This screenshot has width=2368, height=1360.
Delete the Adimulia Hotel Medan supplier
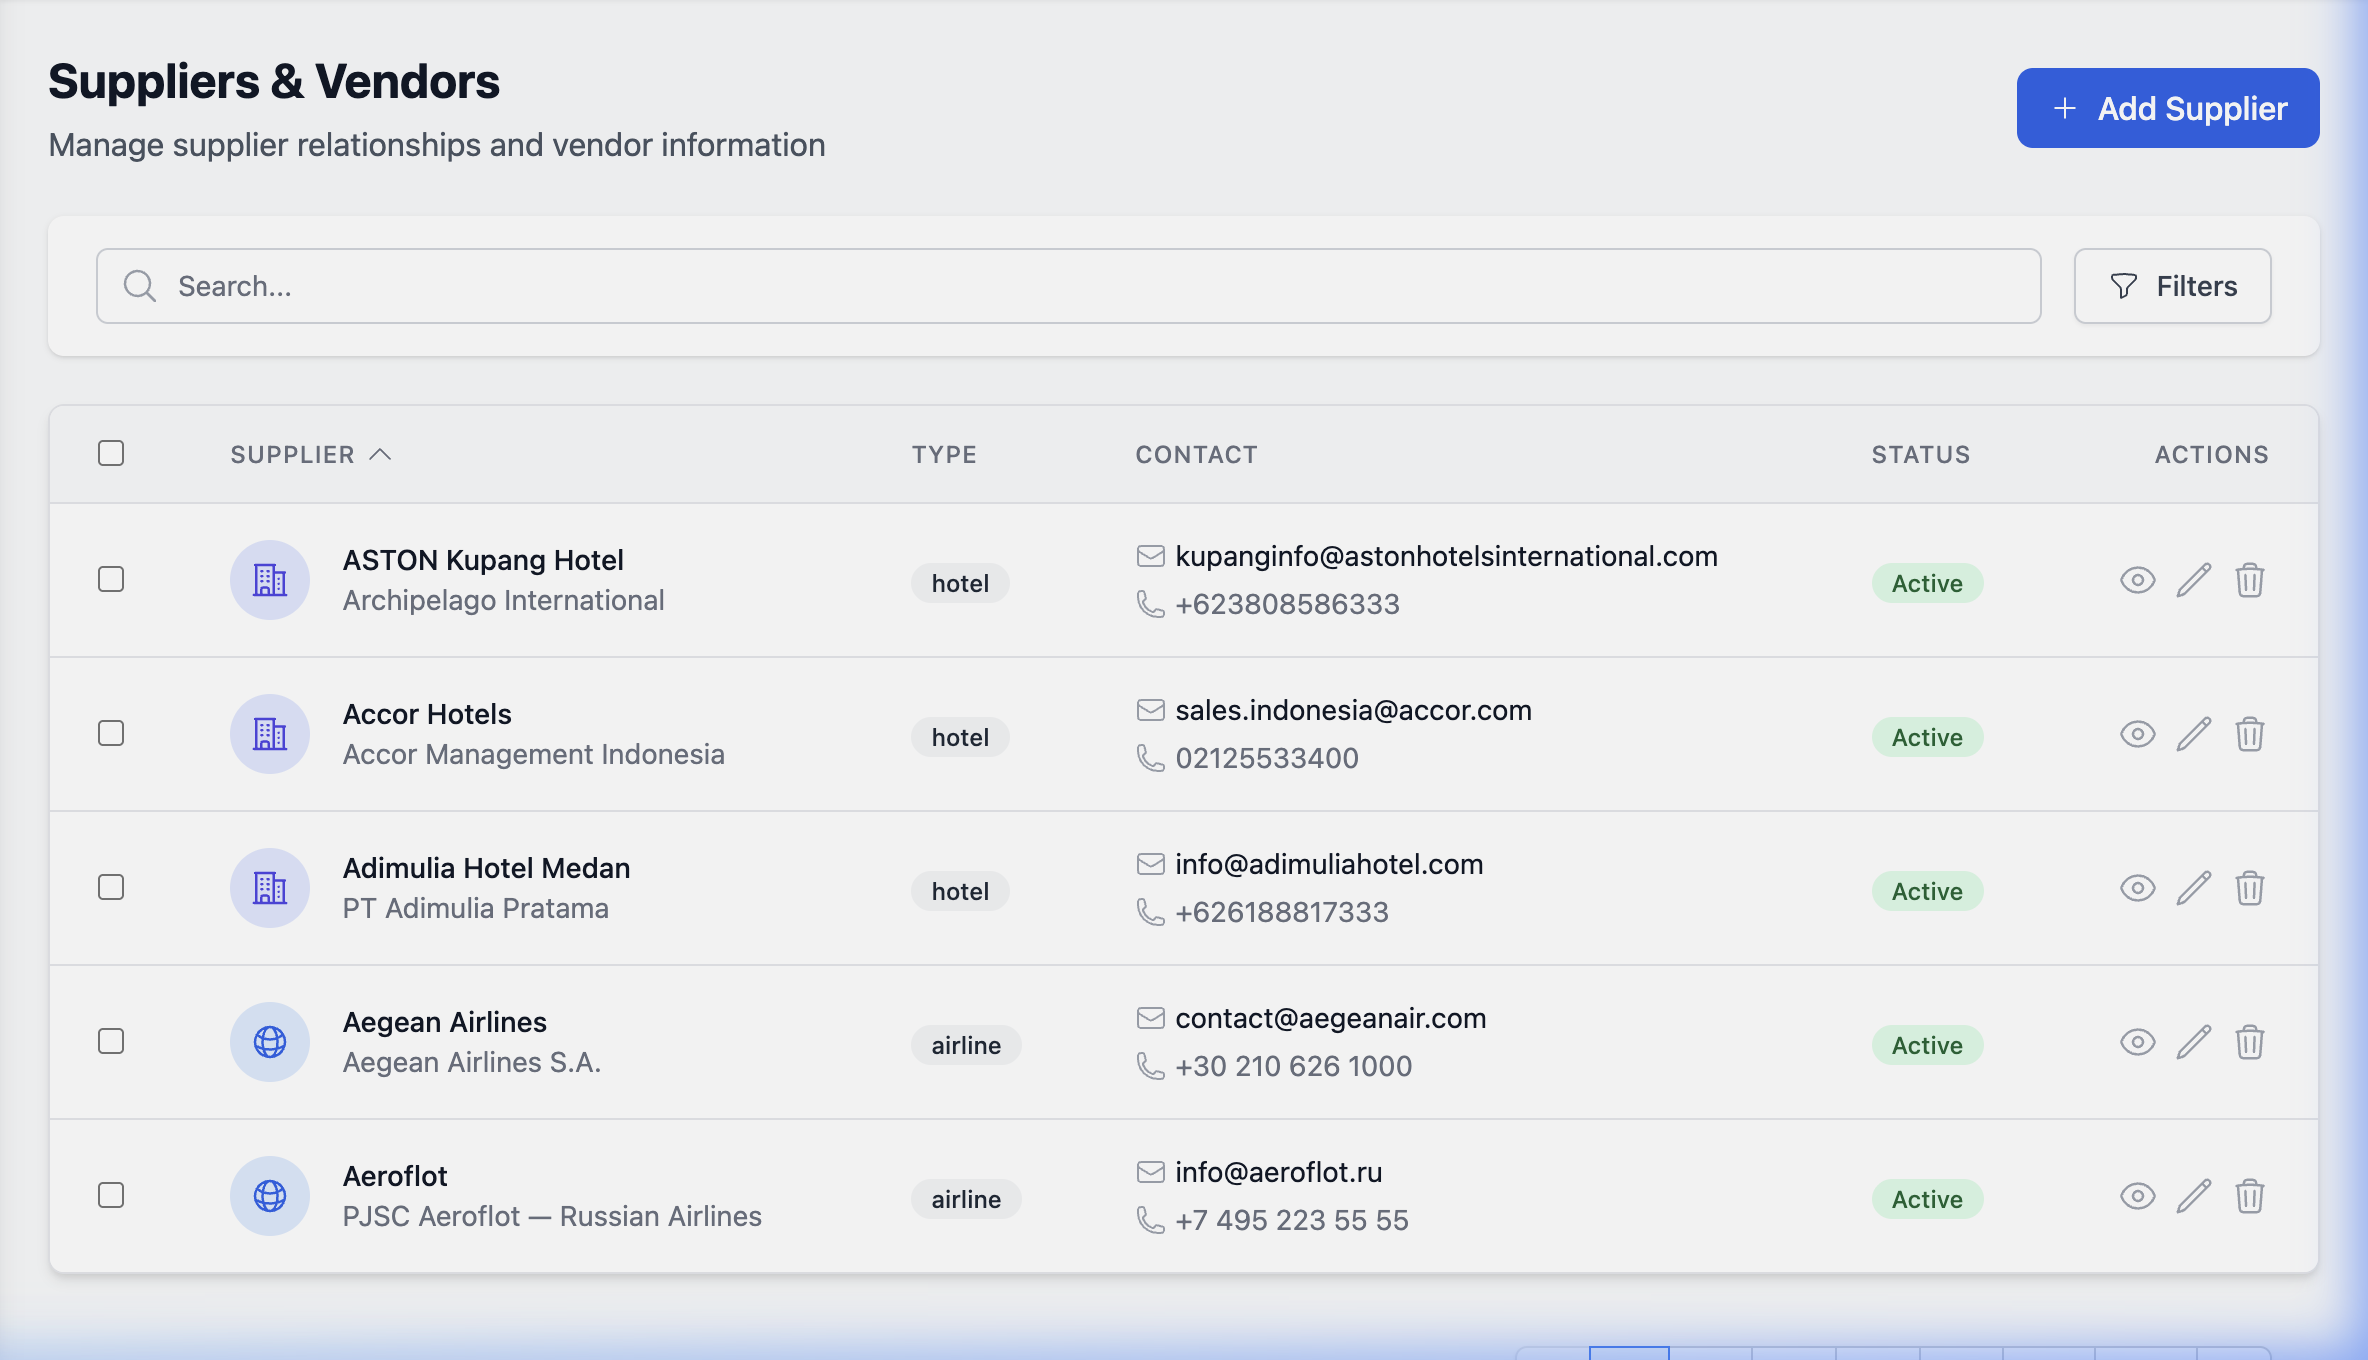(x=2250, y=888)
